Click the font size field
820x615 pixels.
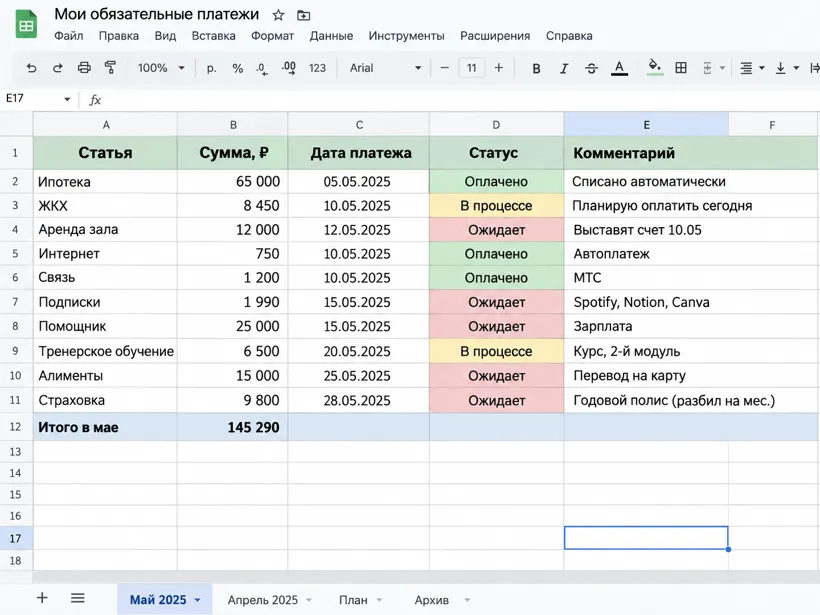[471, 68]
